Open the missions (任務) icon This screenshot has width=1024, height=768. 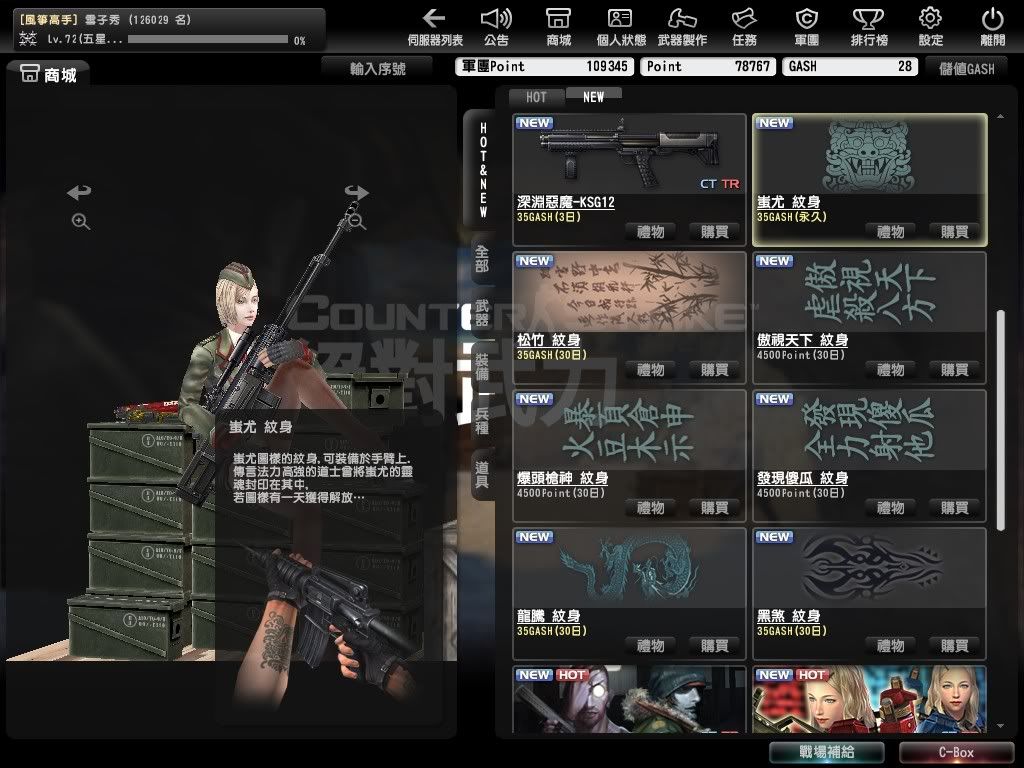tap(744, 19)
